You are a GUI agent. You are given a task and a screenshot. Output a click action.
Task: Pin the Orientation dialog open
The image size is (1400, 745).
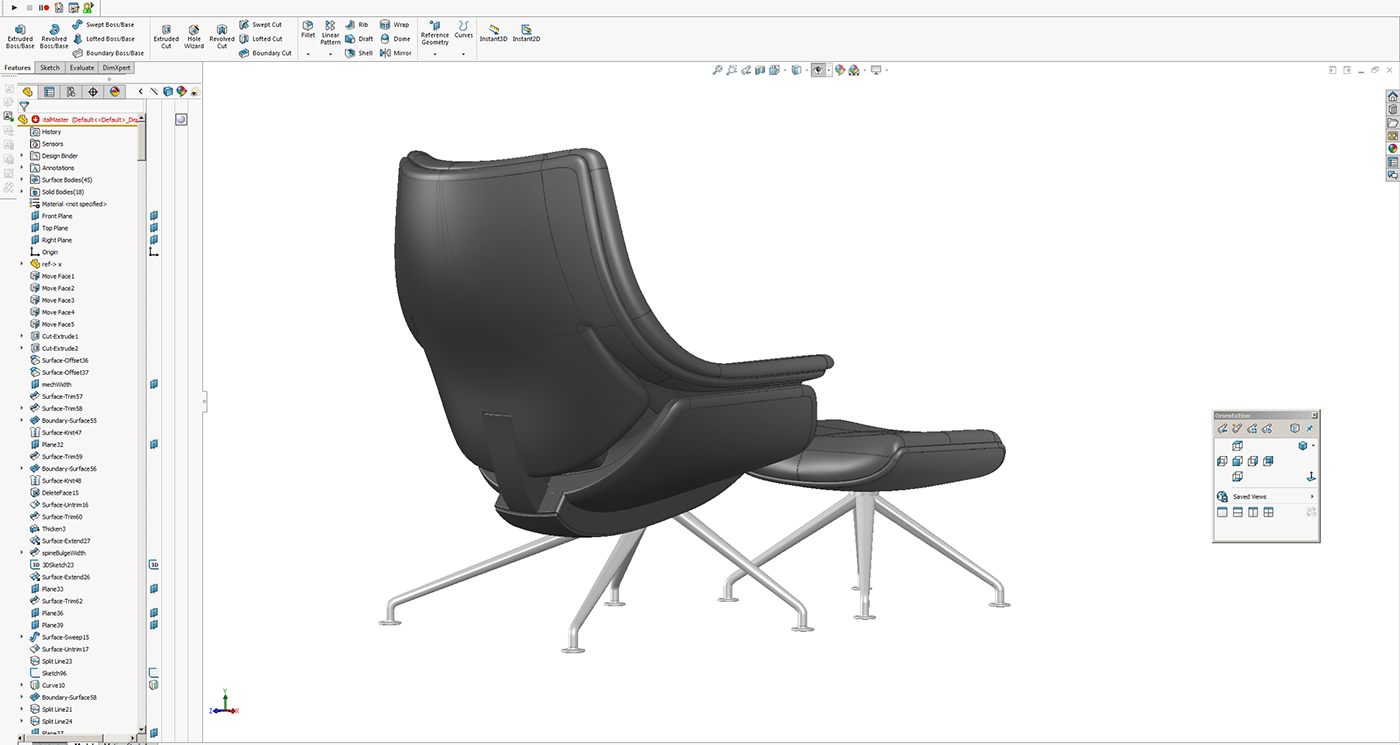pos(1310,427)
